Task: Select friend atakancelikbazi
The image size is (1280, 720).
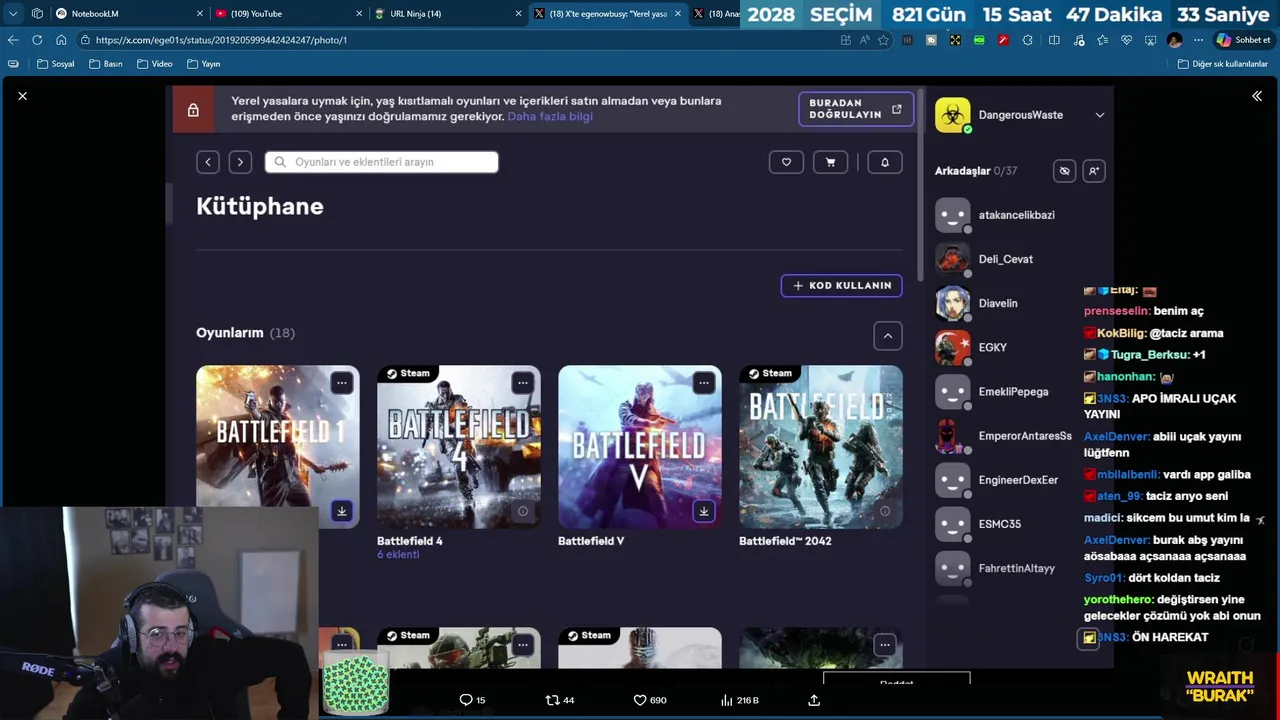Action: [1017, 215]
